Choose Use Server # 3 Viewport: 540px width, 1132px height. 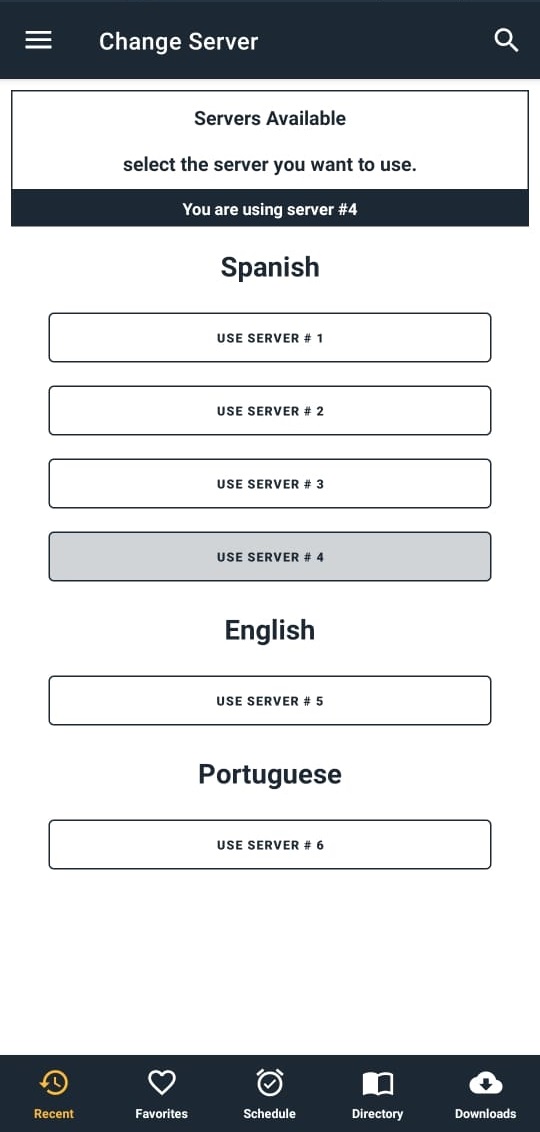270,483
